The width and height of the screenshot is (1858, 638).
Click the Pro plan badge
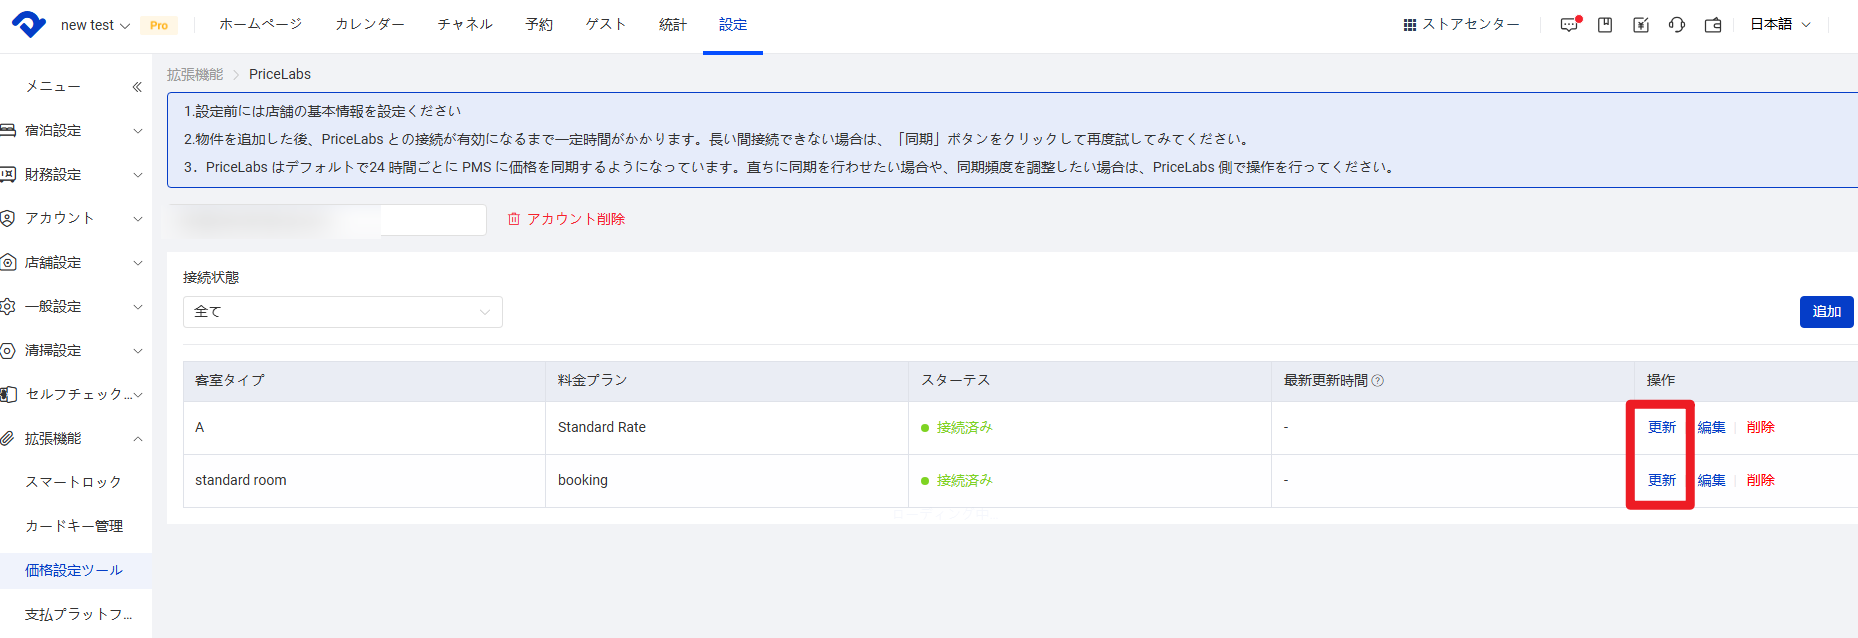(x=159, y=25)
